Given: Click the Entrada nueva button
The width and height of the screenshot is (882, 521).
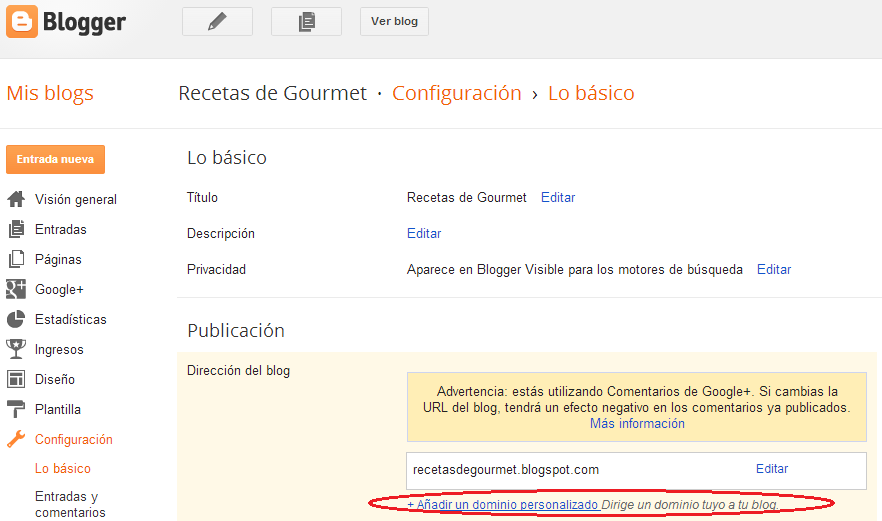Looking at the screenshot, I should click(x=55, y=159).
